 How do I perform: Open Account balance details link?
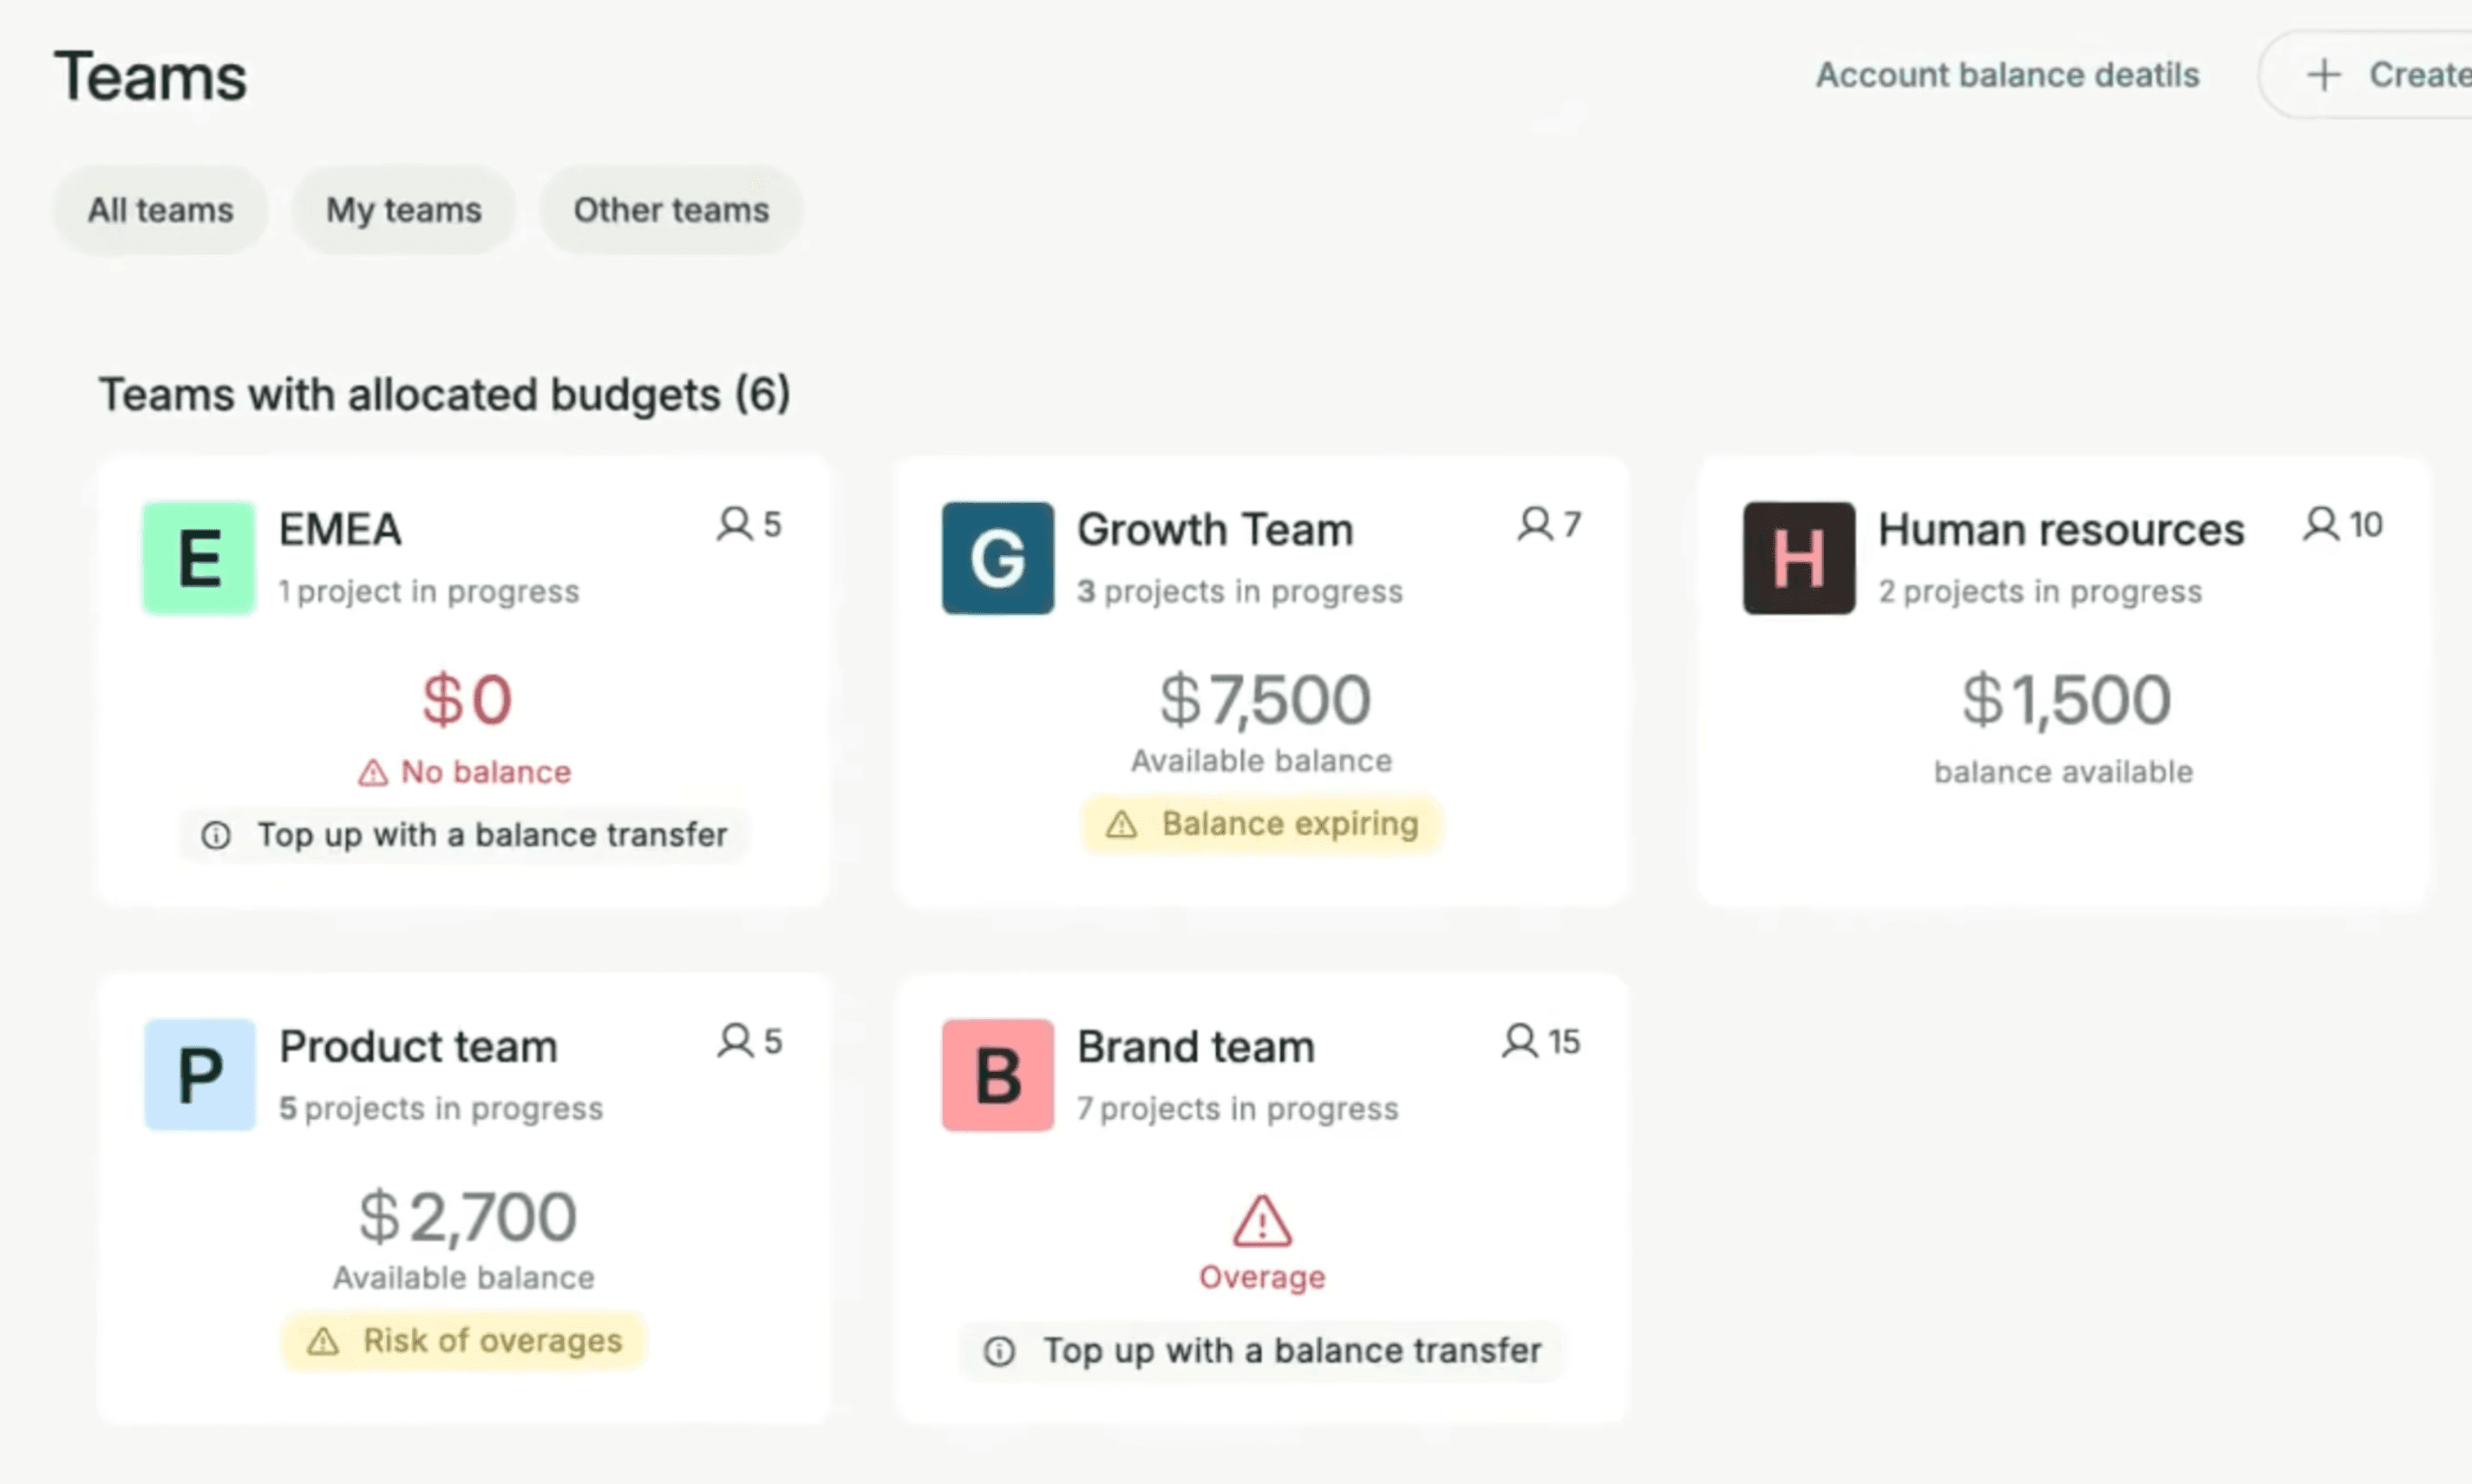click(x=2007, y=75)
